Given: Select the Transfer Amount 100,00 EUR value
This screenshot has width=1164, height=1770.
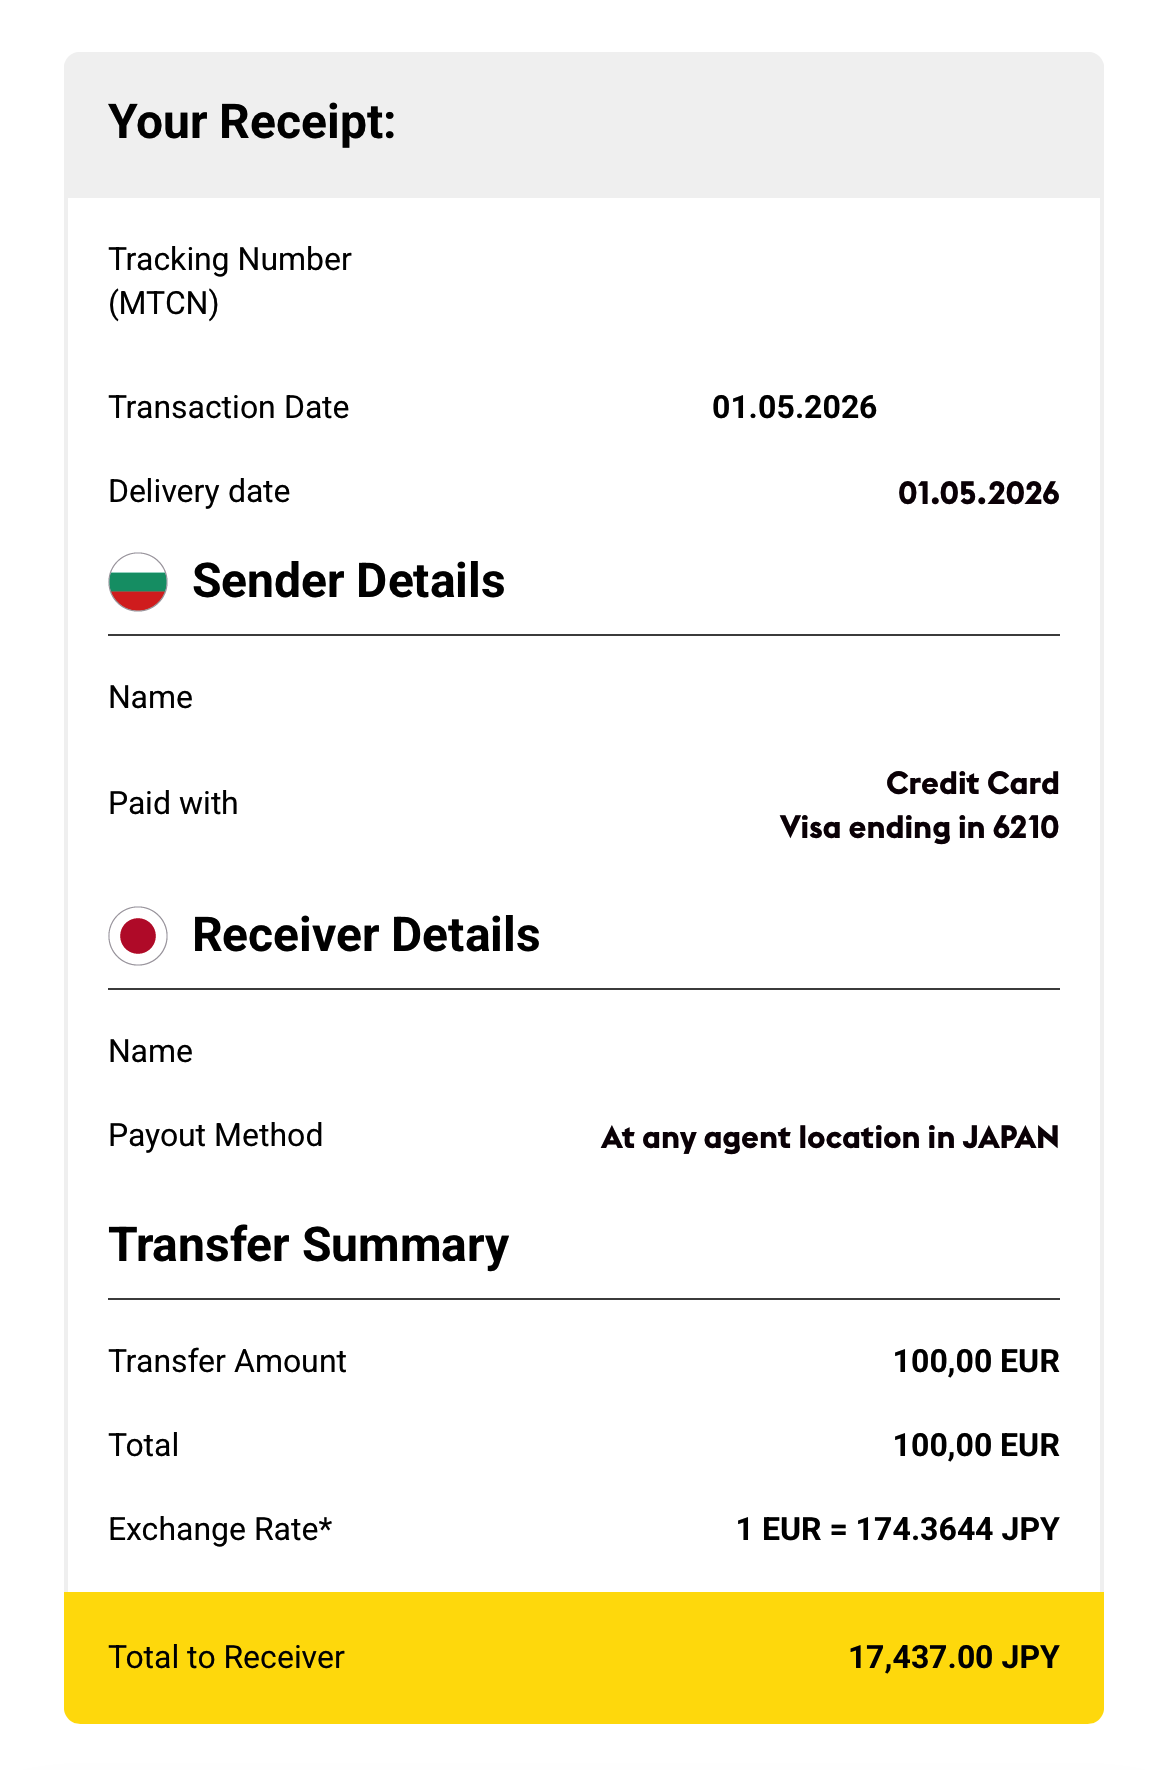Looking at the screenshot, I should click(976, 1361).
